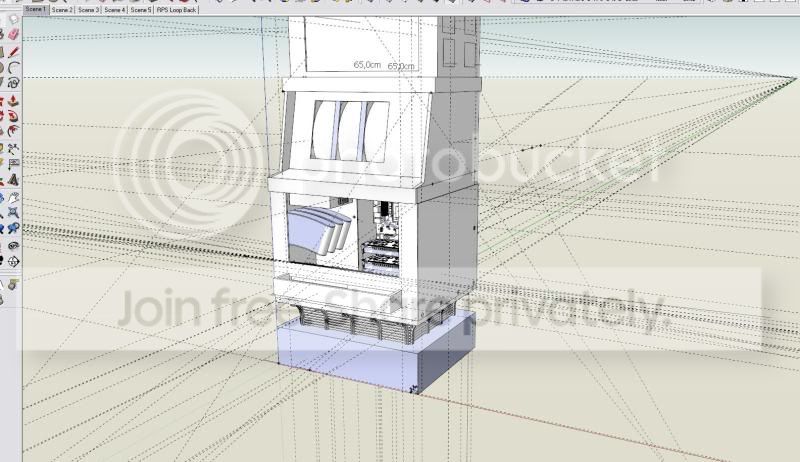Click the 65,0cm dimension label
This screenshot has height=462, width=800.
[x=367, y=65]
